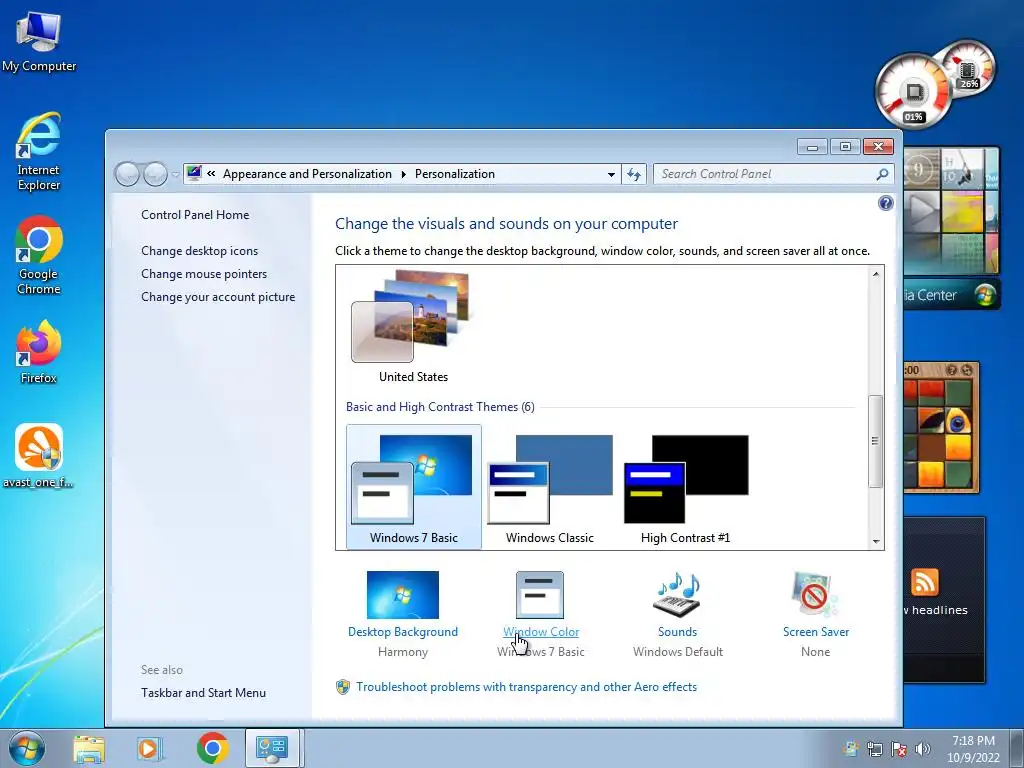1024x768 pixels.
Task: Click the network tray icon
Action: [874, 749]
